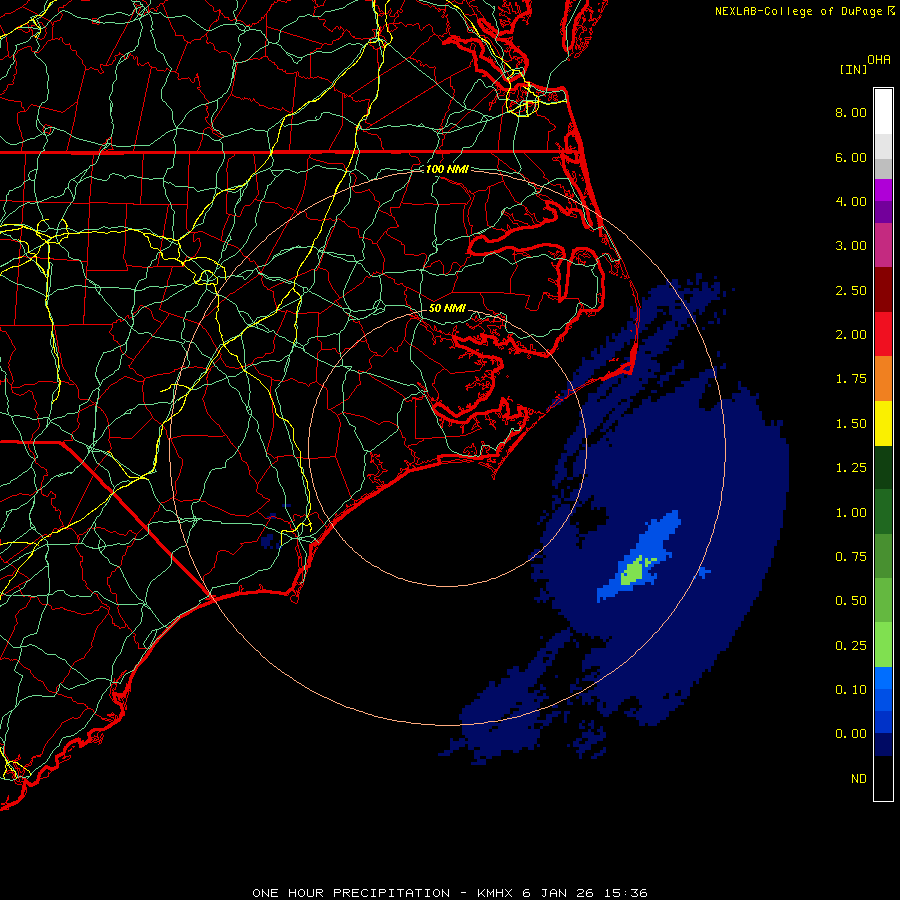Click the 1.75 legend value

[851, 379]
